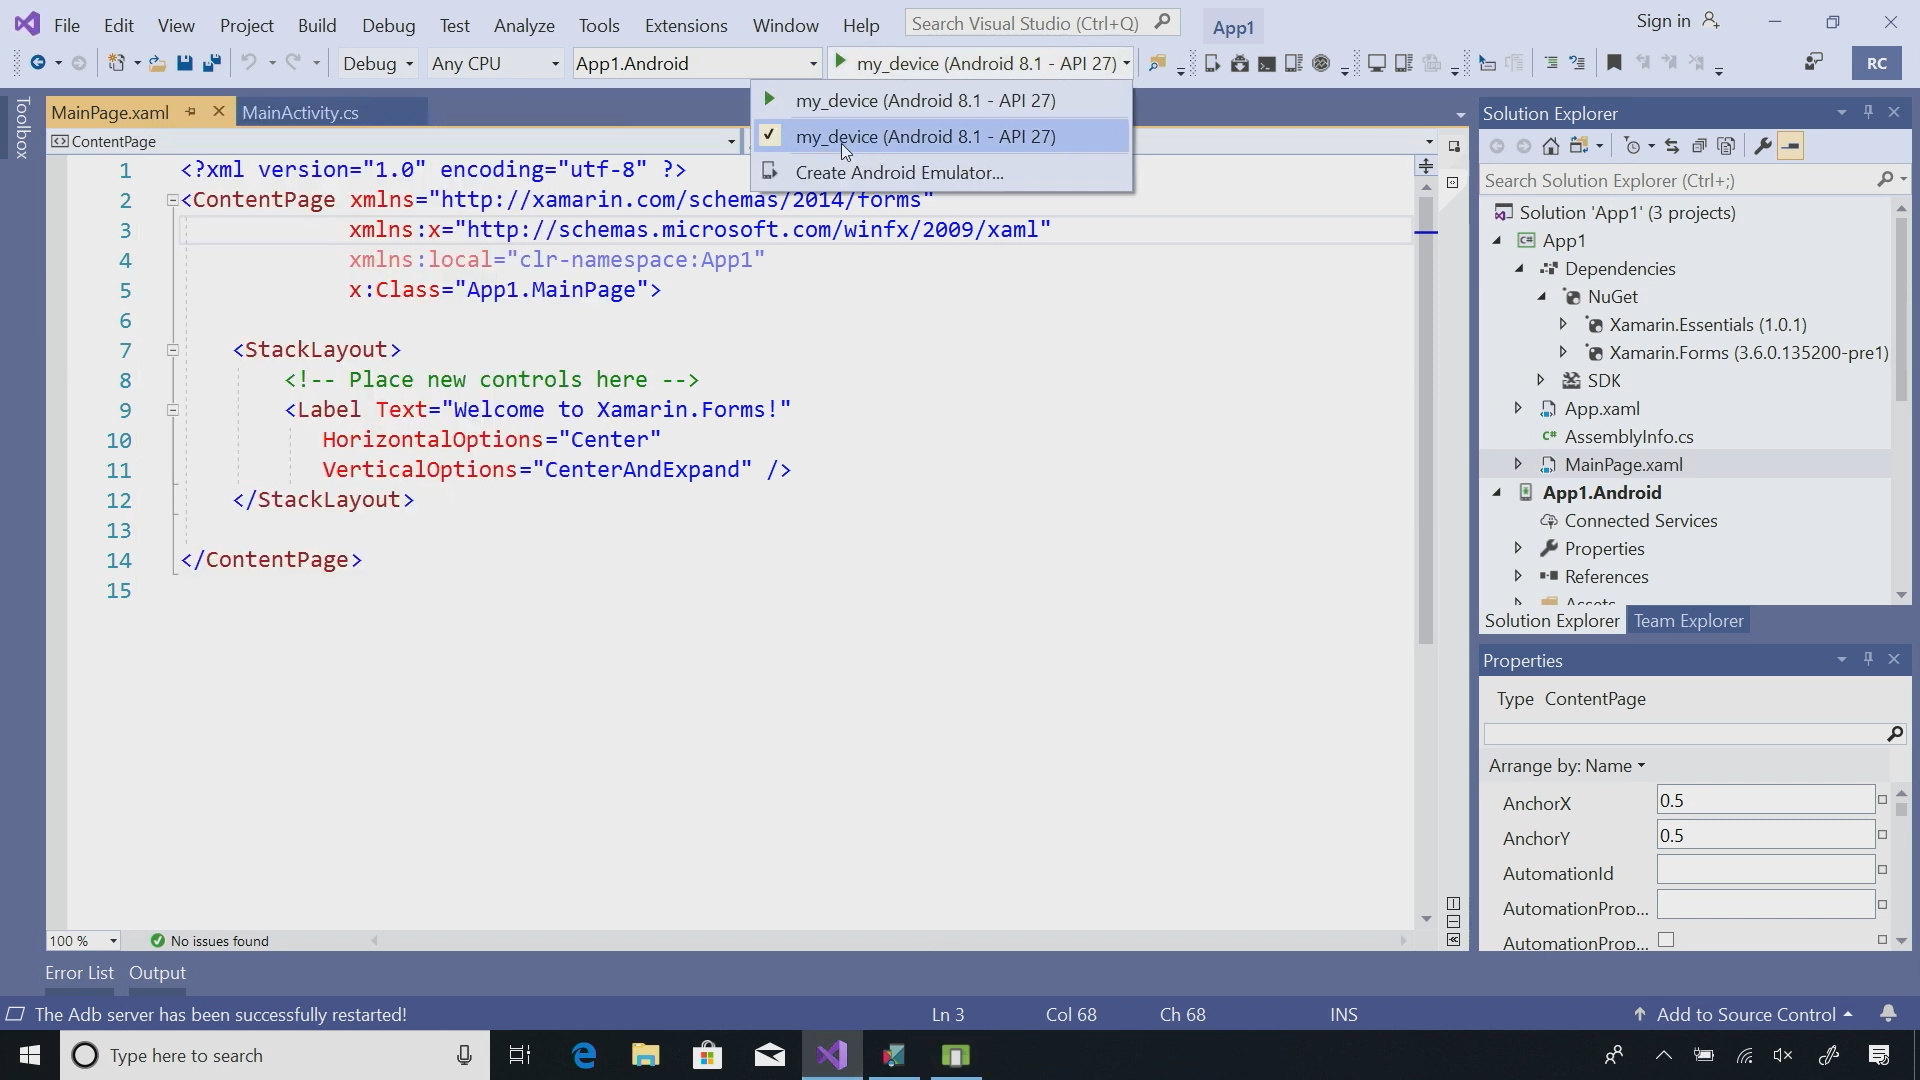Viewport: 1920px width, 1080px height.
Task: Click the Save disk icon in the toolbar
Action: tap(184, 63)
